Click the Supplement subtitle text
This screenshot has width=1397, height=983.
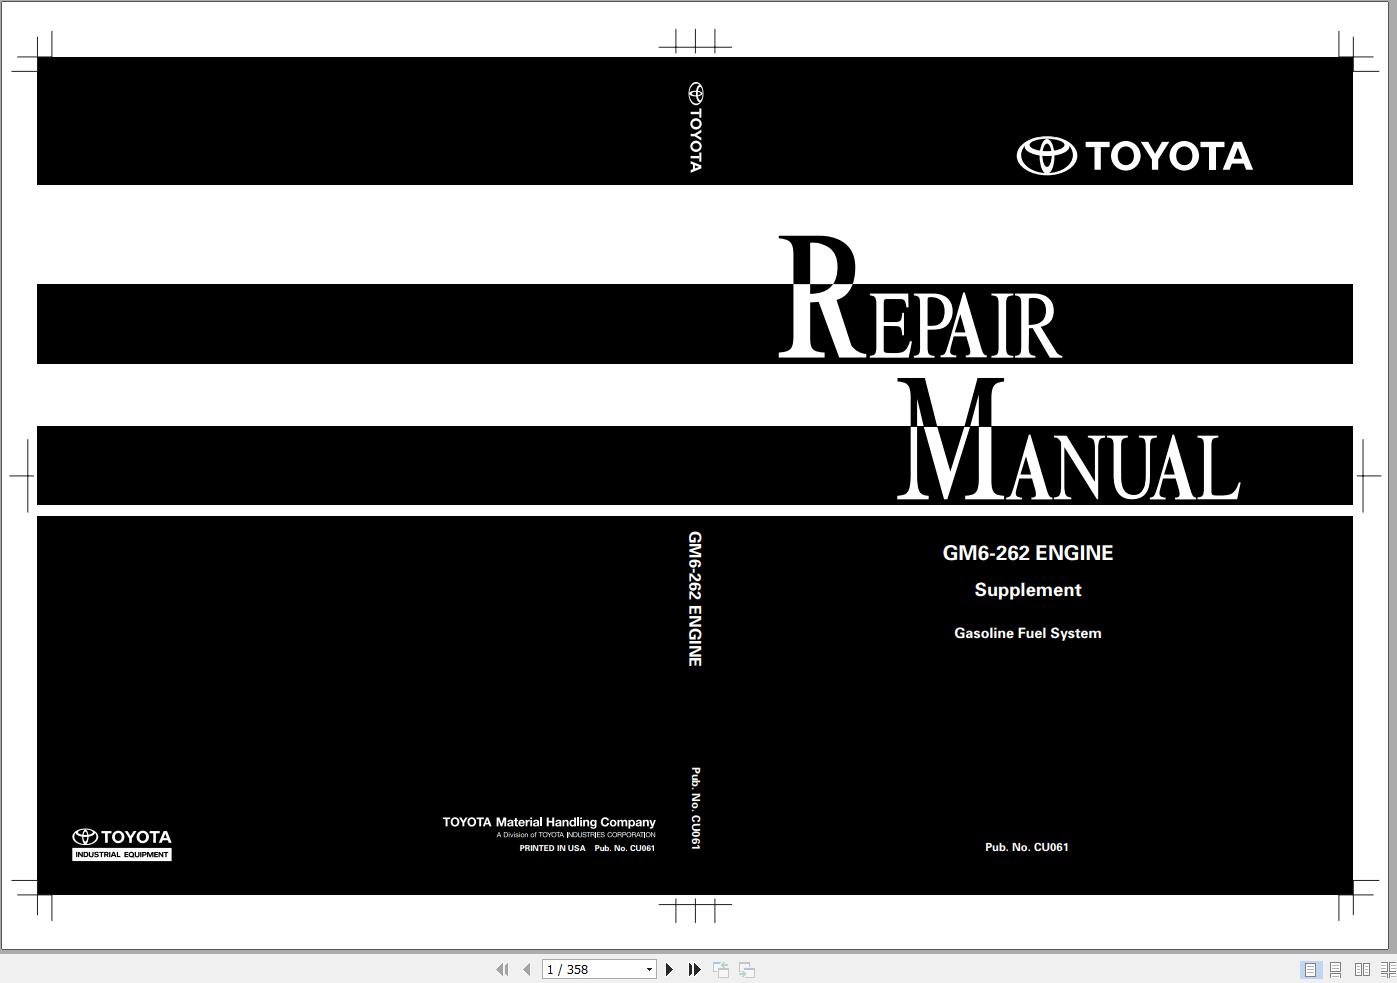pos(1028,590)
